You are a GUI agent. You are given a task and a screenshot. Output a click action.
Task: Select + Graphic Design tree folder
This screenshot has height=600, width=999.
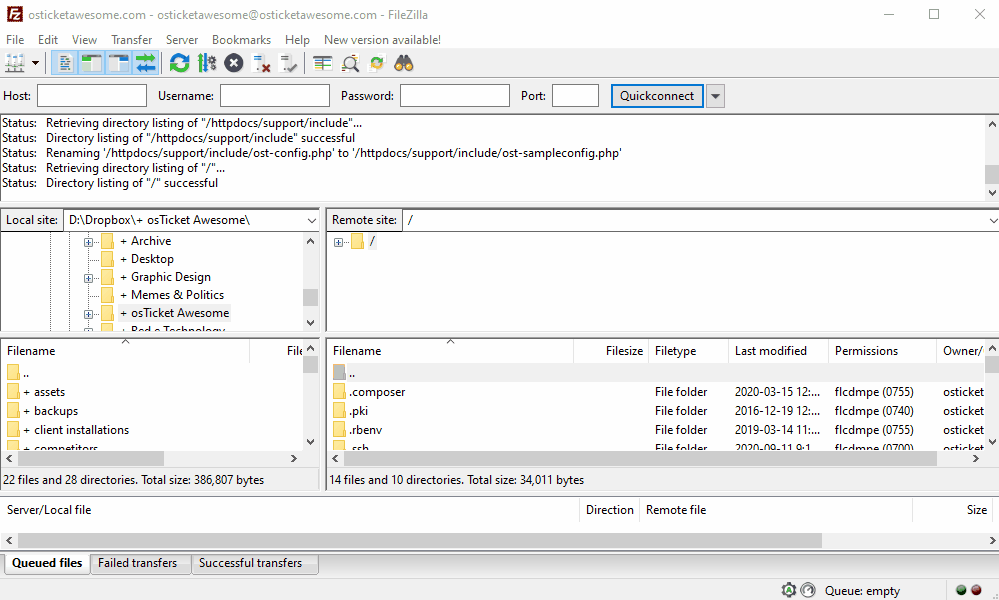coord(165,277)
